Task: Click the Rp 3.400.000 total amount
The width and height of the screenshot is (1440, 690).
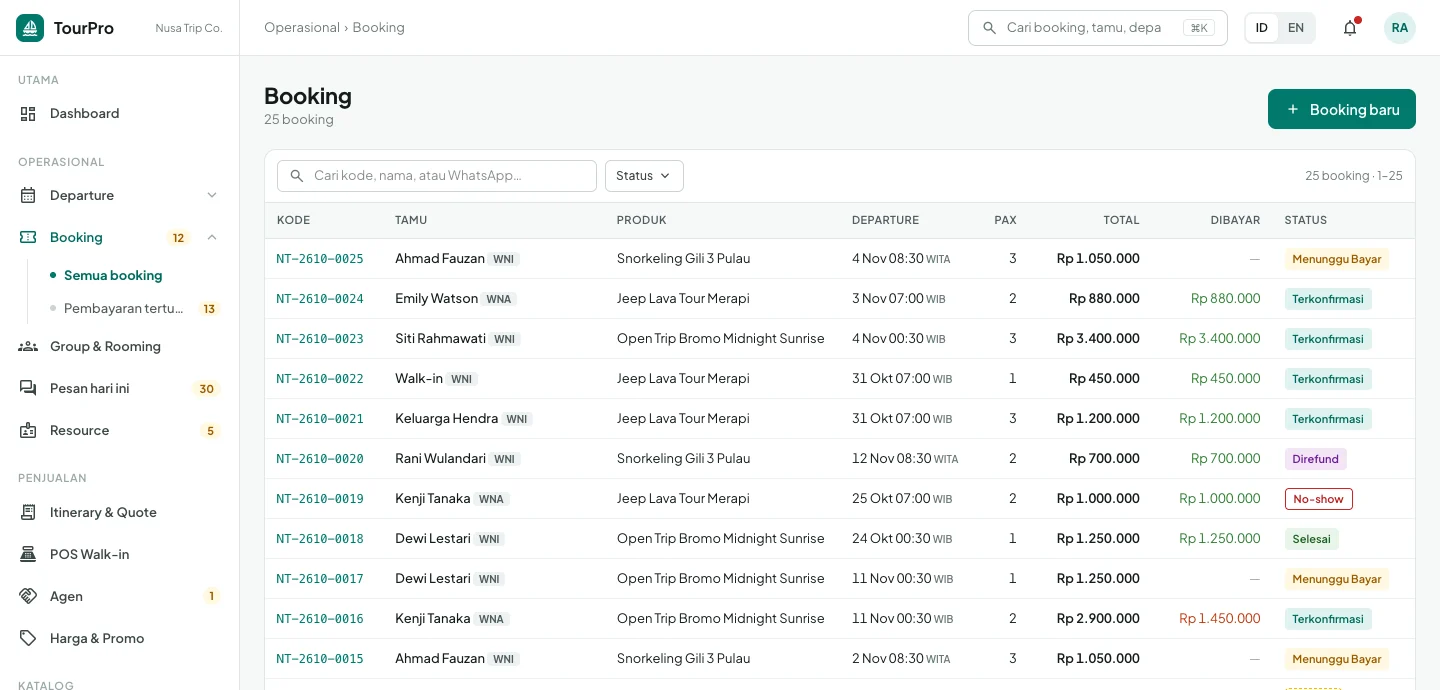Action: point(1098,339)
